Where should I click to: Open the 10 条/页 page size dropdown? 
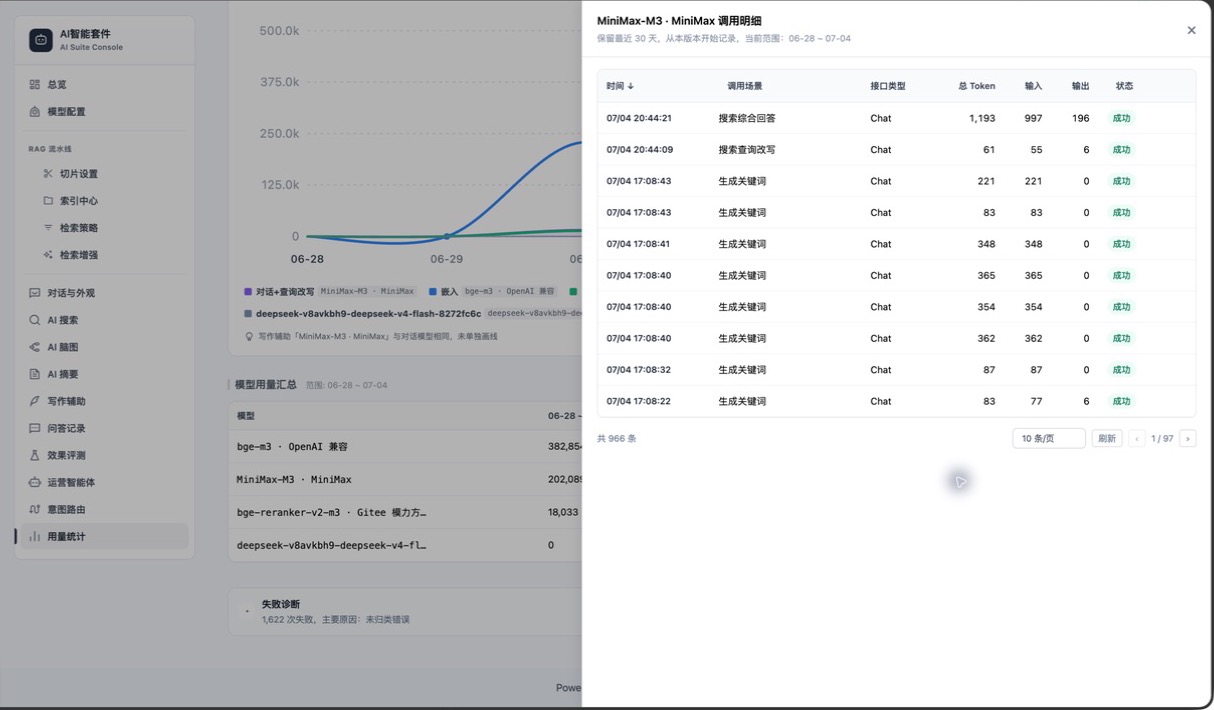[x=1049, y=438]
